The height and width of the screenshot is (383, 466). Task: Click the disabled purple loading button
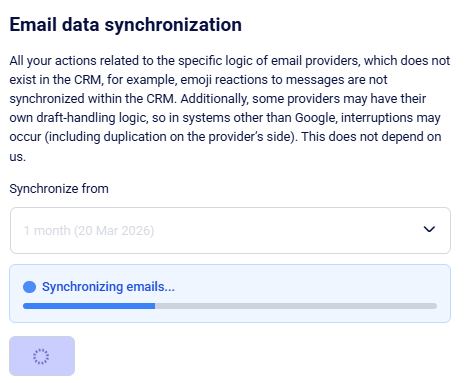point(42,356)
